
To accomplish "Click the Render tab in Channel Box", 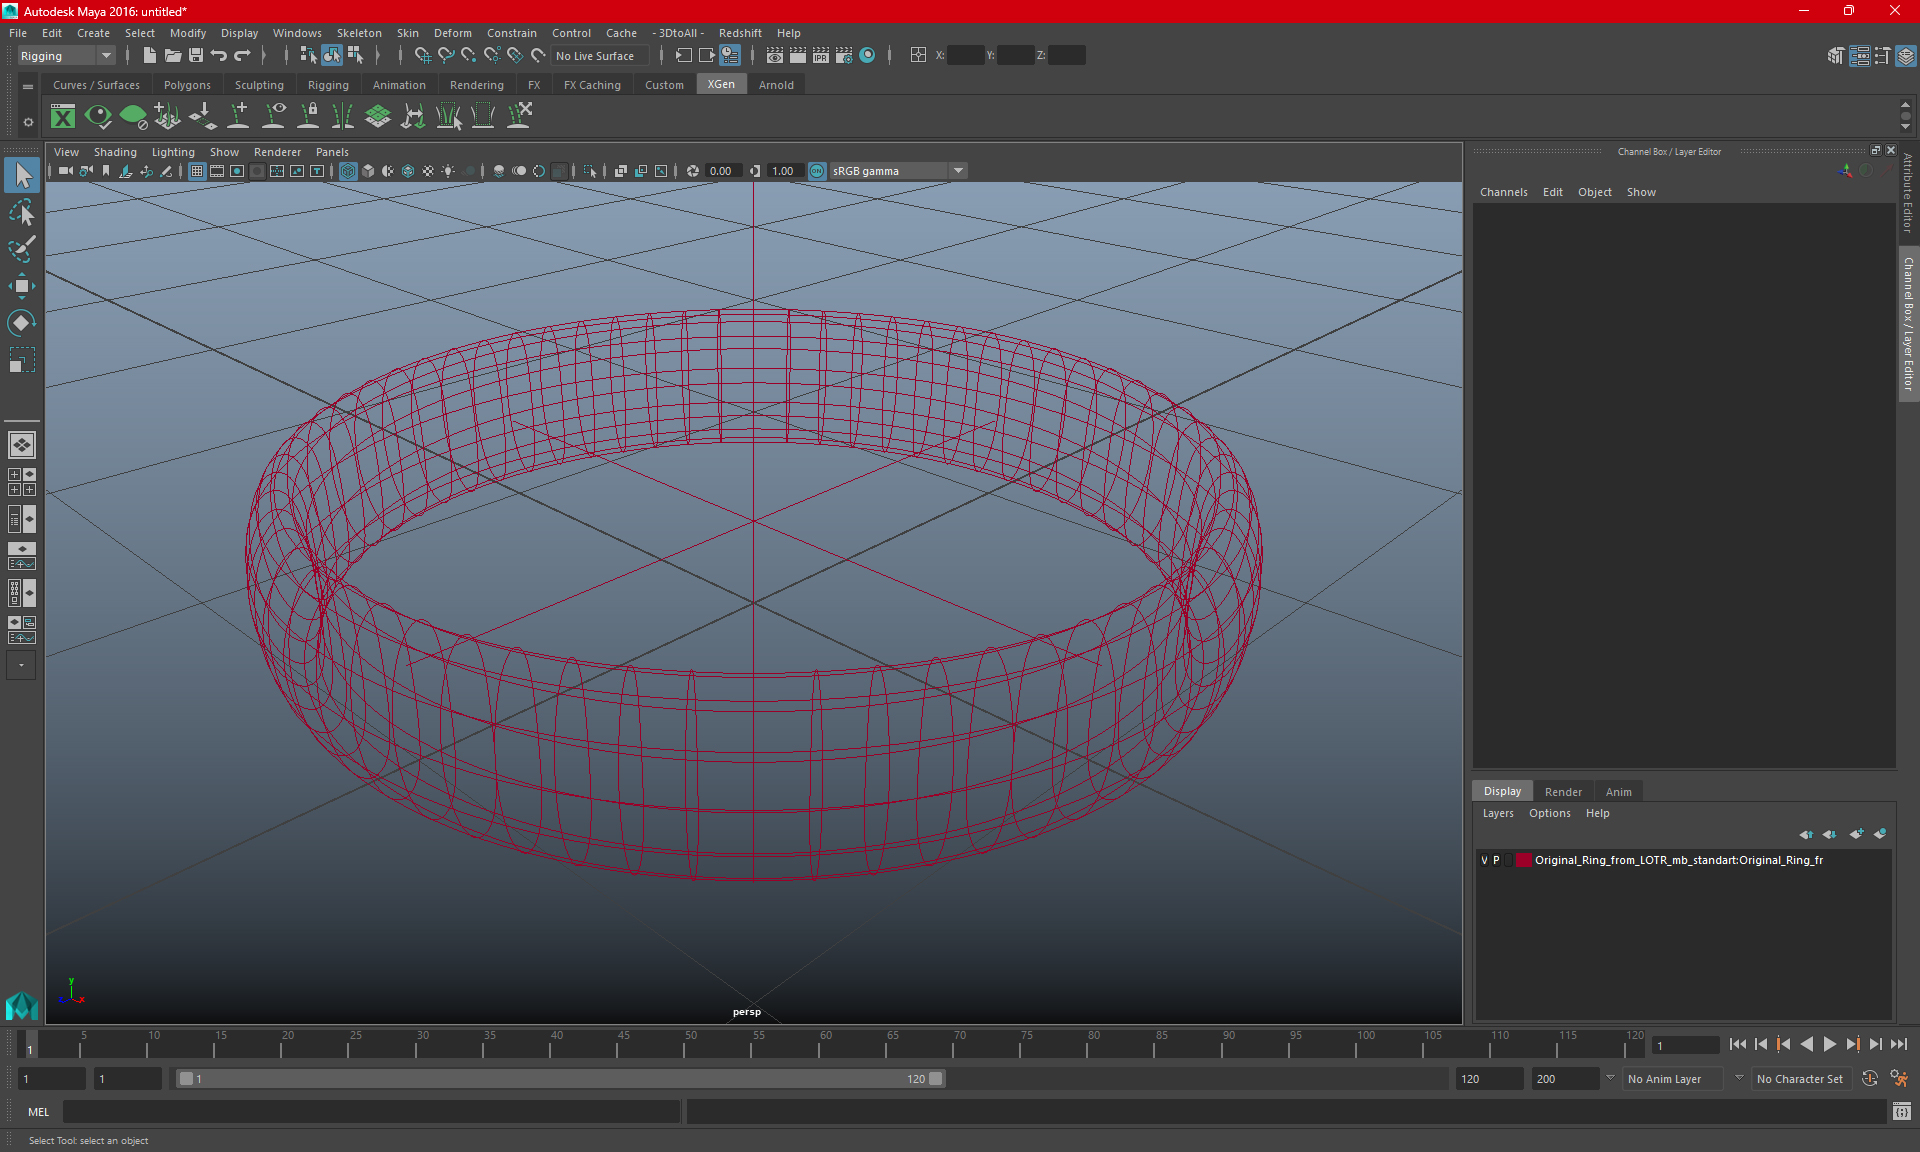I will (1563, 790).
